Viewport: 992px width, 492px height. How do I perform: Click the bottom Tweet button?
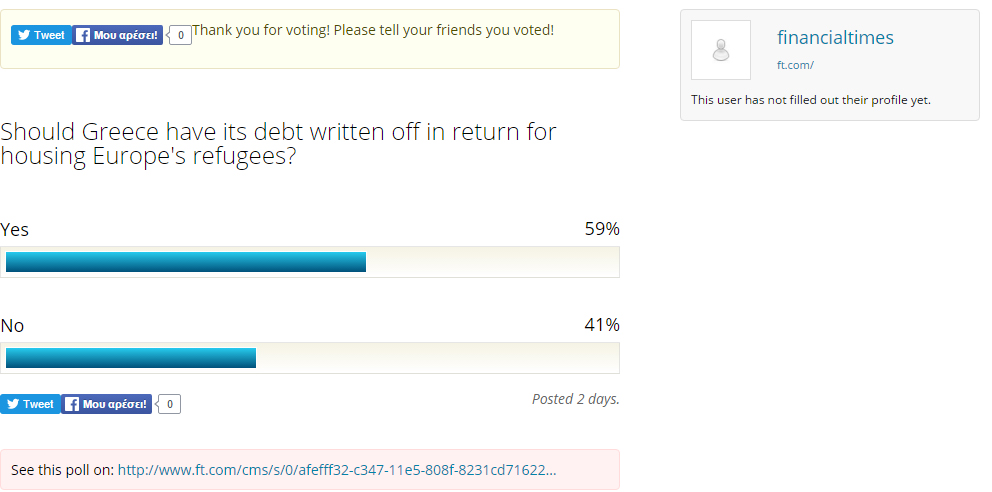(29, 404)
